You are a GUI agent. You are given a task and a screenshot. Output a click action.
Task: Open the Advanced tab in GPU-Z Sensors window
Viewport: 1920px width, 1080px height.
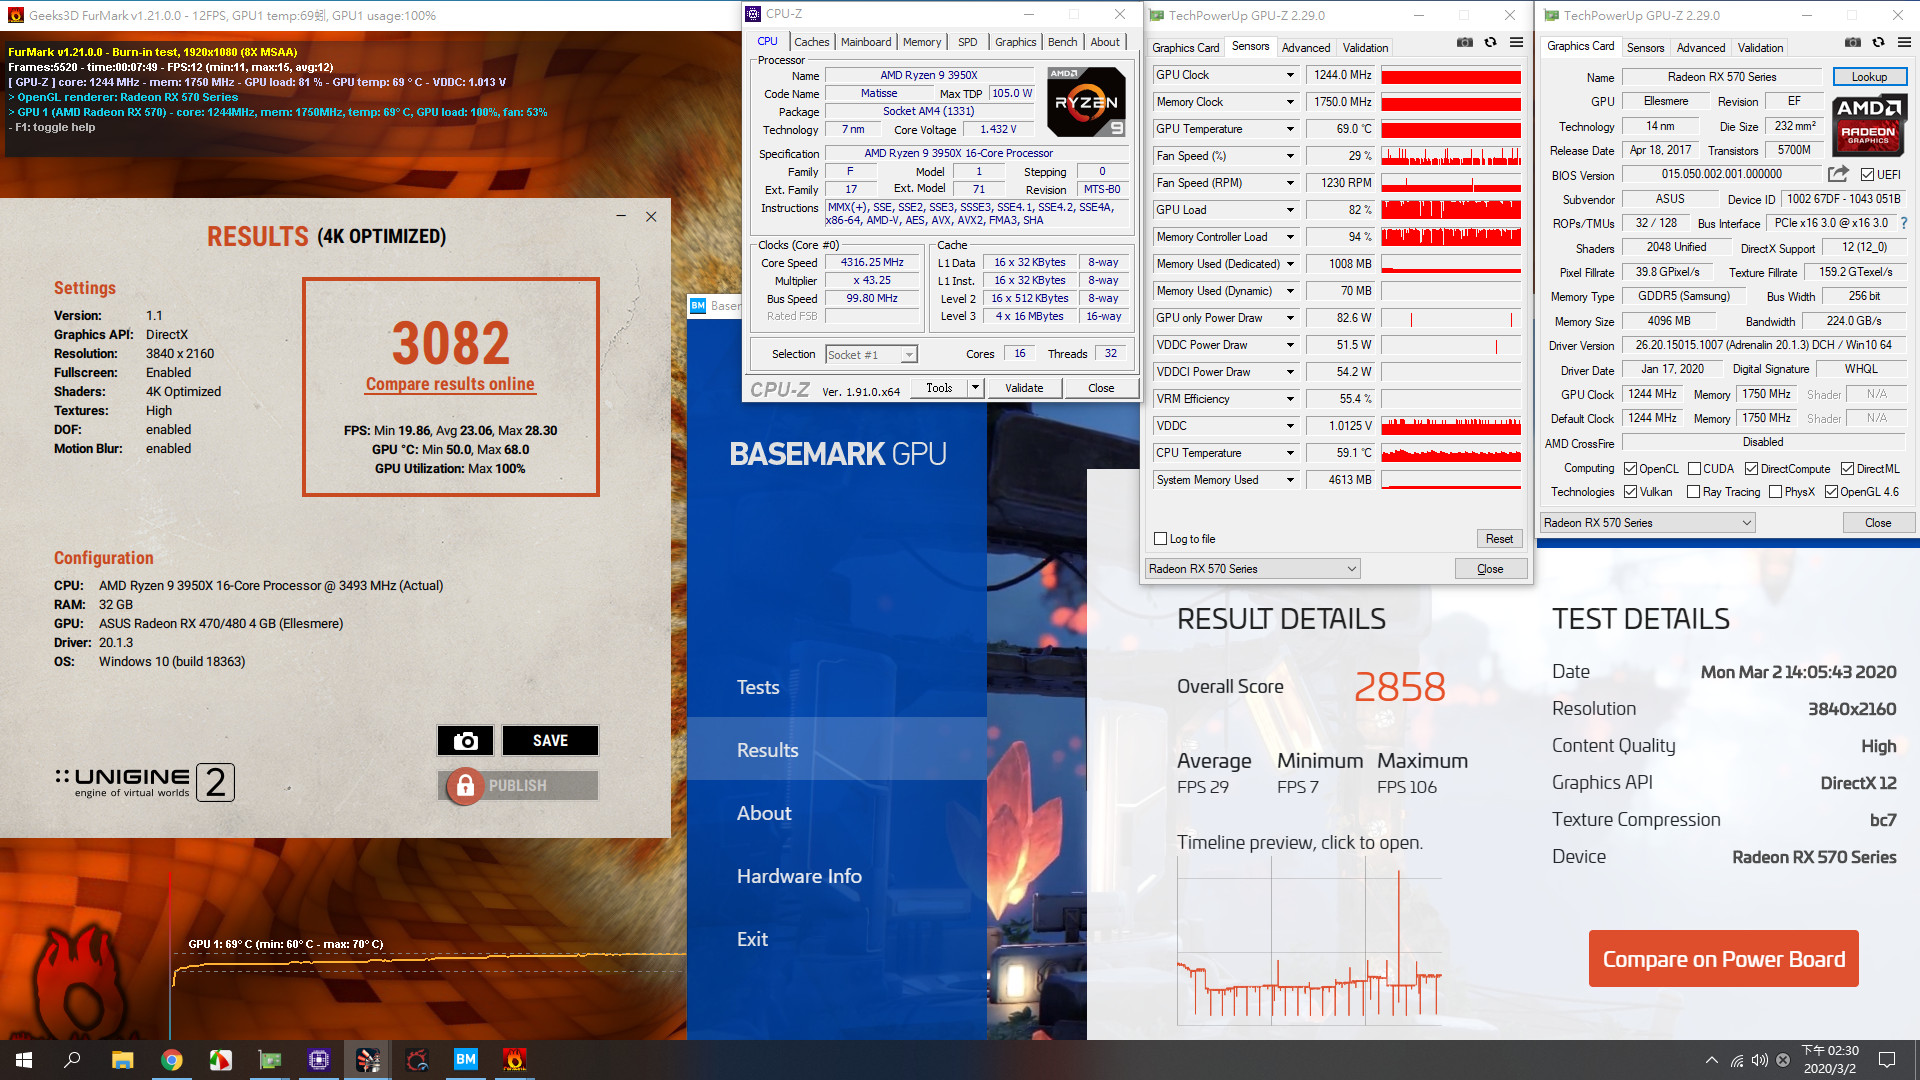[1306, 48]
